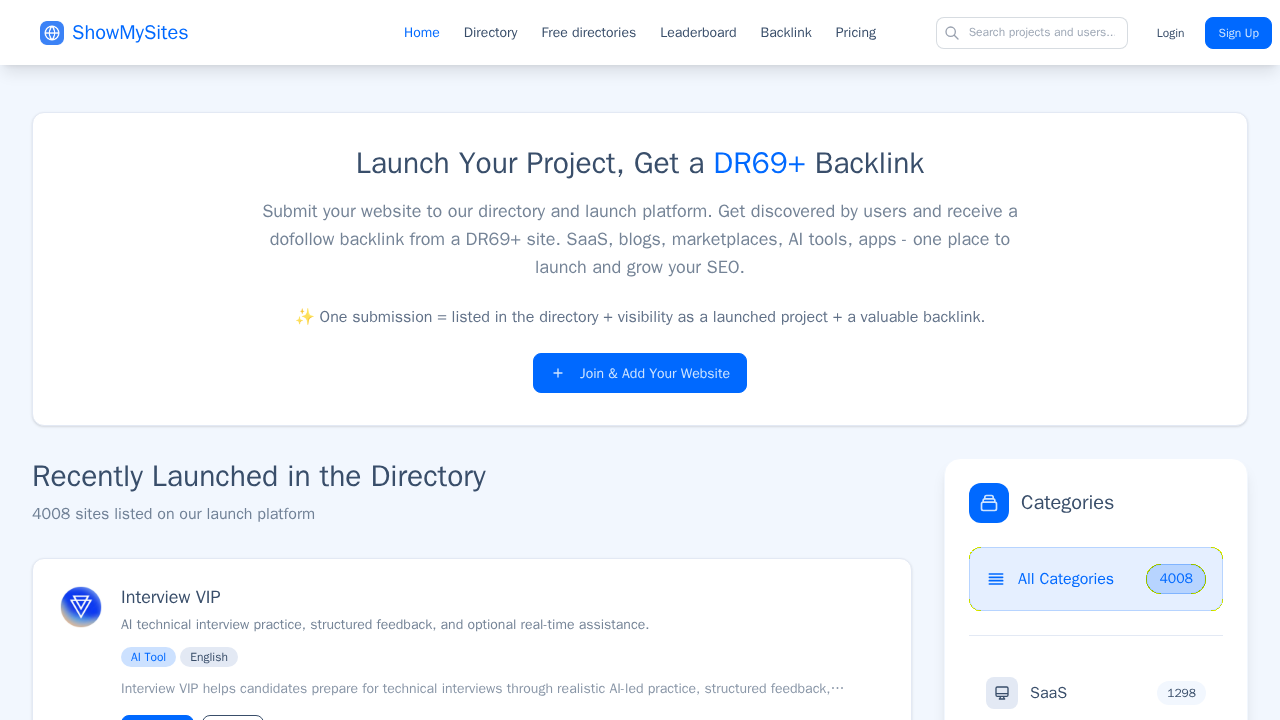Click the All Categories list icon
The image size is (1280, 720).
(996, 579)
